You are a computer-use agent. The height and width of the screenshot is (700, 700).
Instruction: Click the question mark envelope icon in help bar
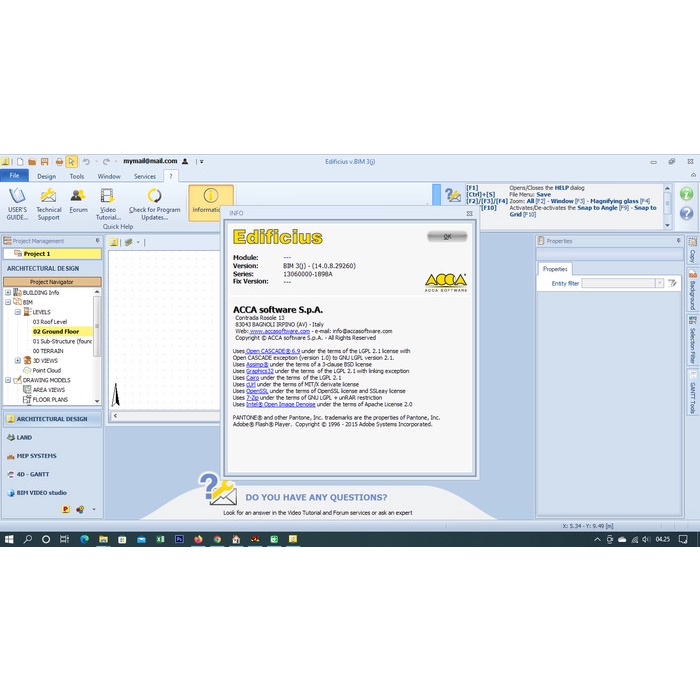[x=452, y=195]
